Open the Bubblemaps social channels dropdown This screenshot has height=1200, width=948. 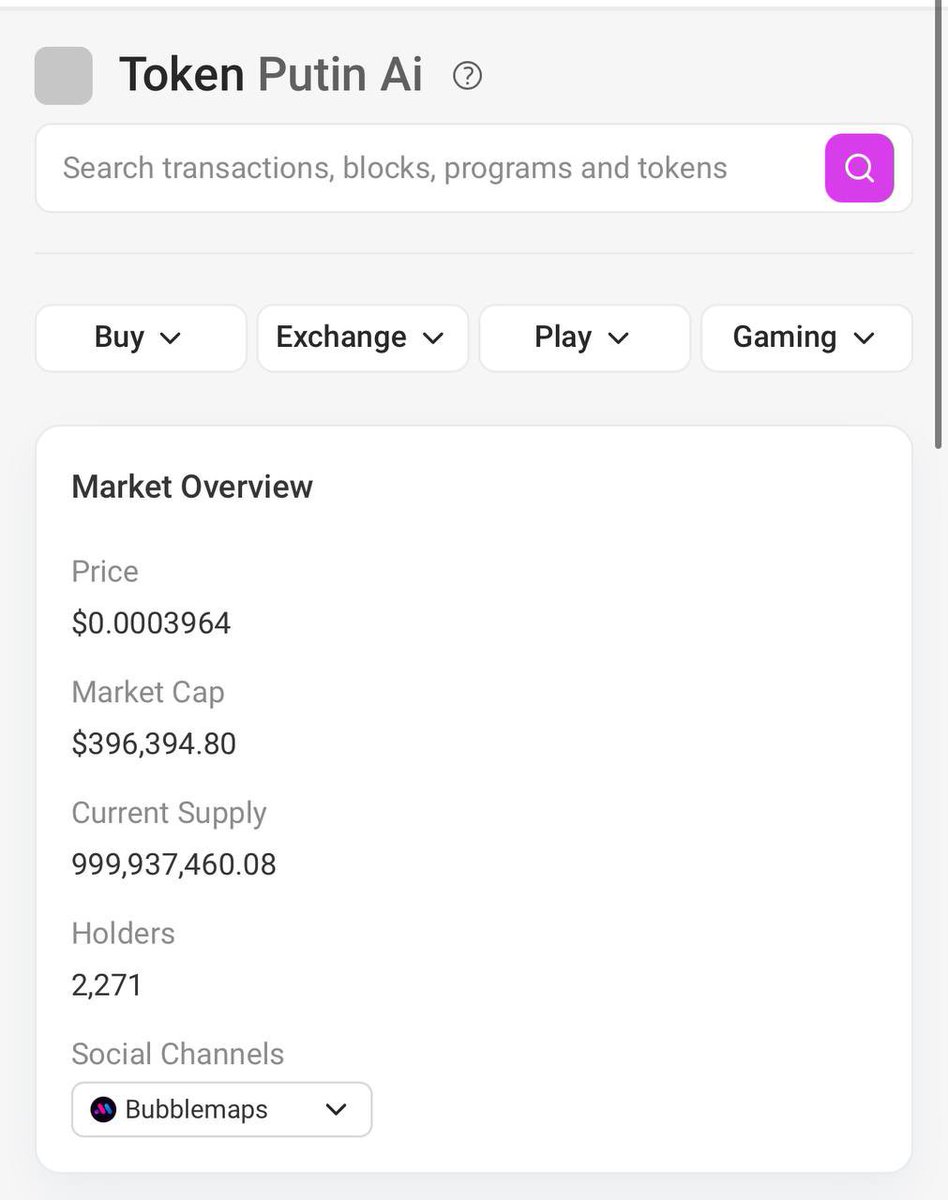point(222,1109)
